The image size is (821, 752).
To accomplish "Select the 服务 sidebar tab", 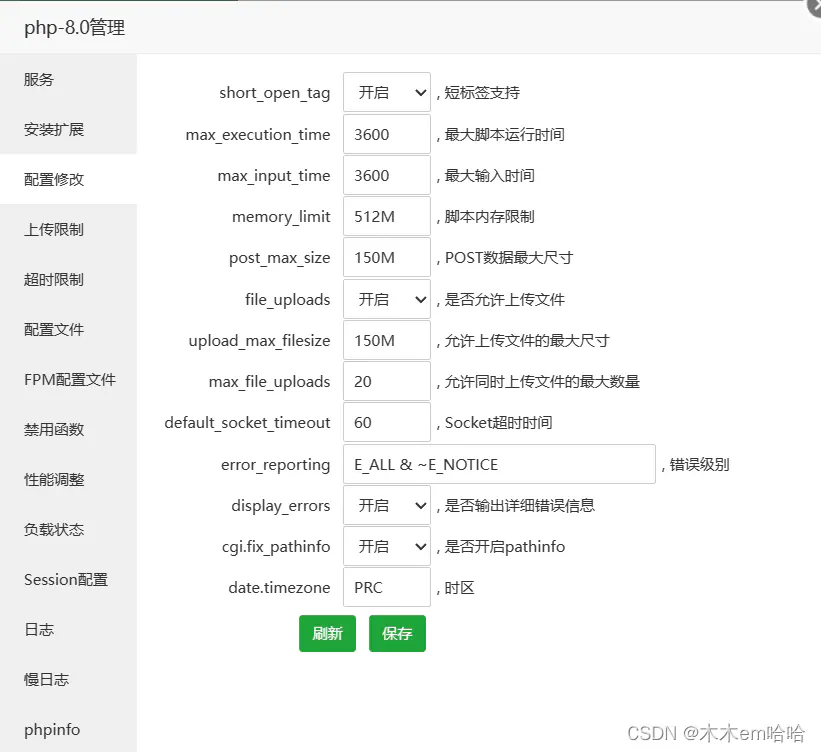I will coord(69,80).
